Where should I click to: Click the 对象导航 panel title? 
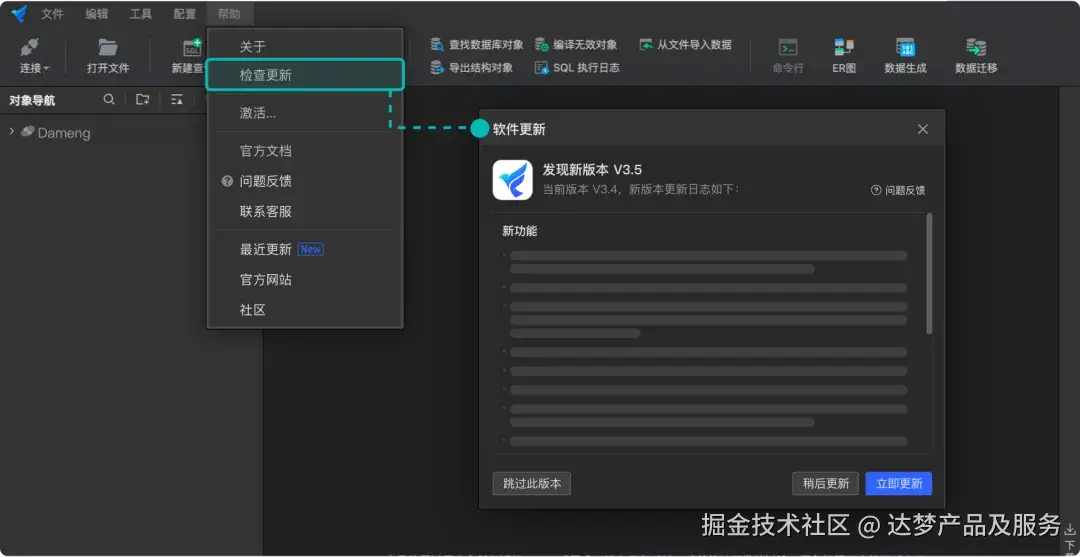[x=32, y=101]
